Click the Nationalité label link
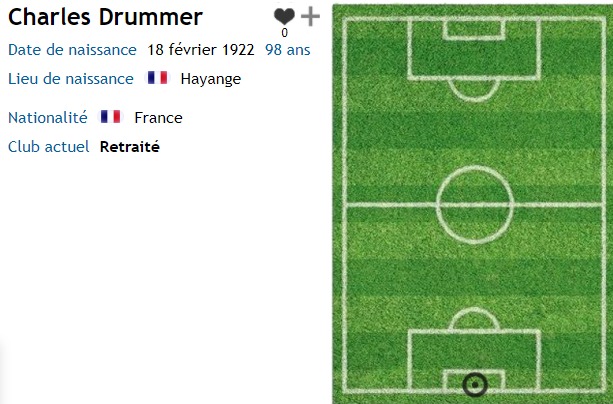The image size is (613, 404). (48, 117)
